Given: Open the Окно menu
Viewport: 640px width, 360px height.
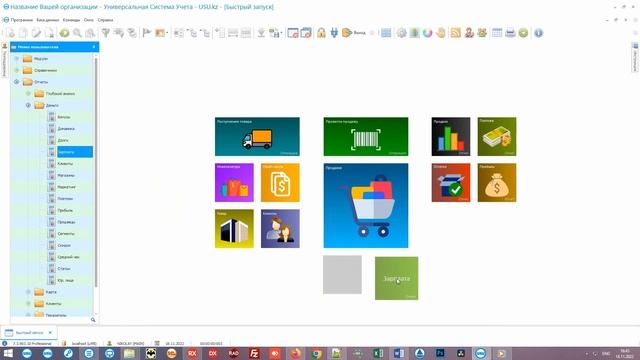Looking at the screenshot, I should click(x=89, y=20).
